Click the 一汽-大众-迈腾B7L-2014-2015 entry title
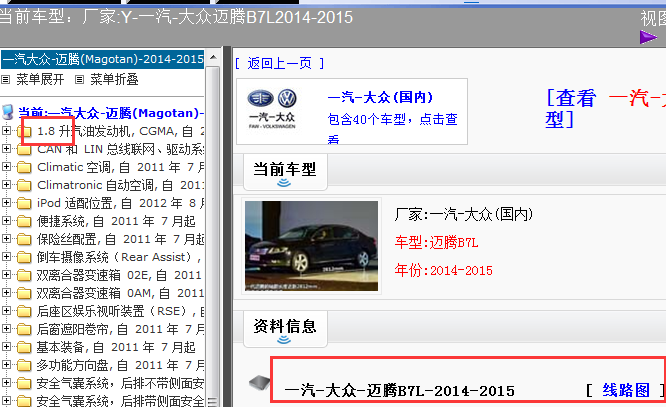The image size is (666, 407). [x=399, y=390]
